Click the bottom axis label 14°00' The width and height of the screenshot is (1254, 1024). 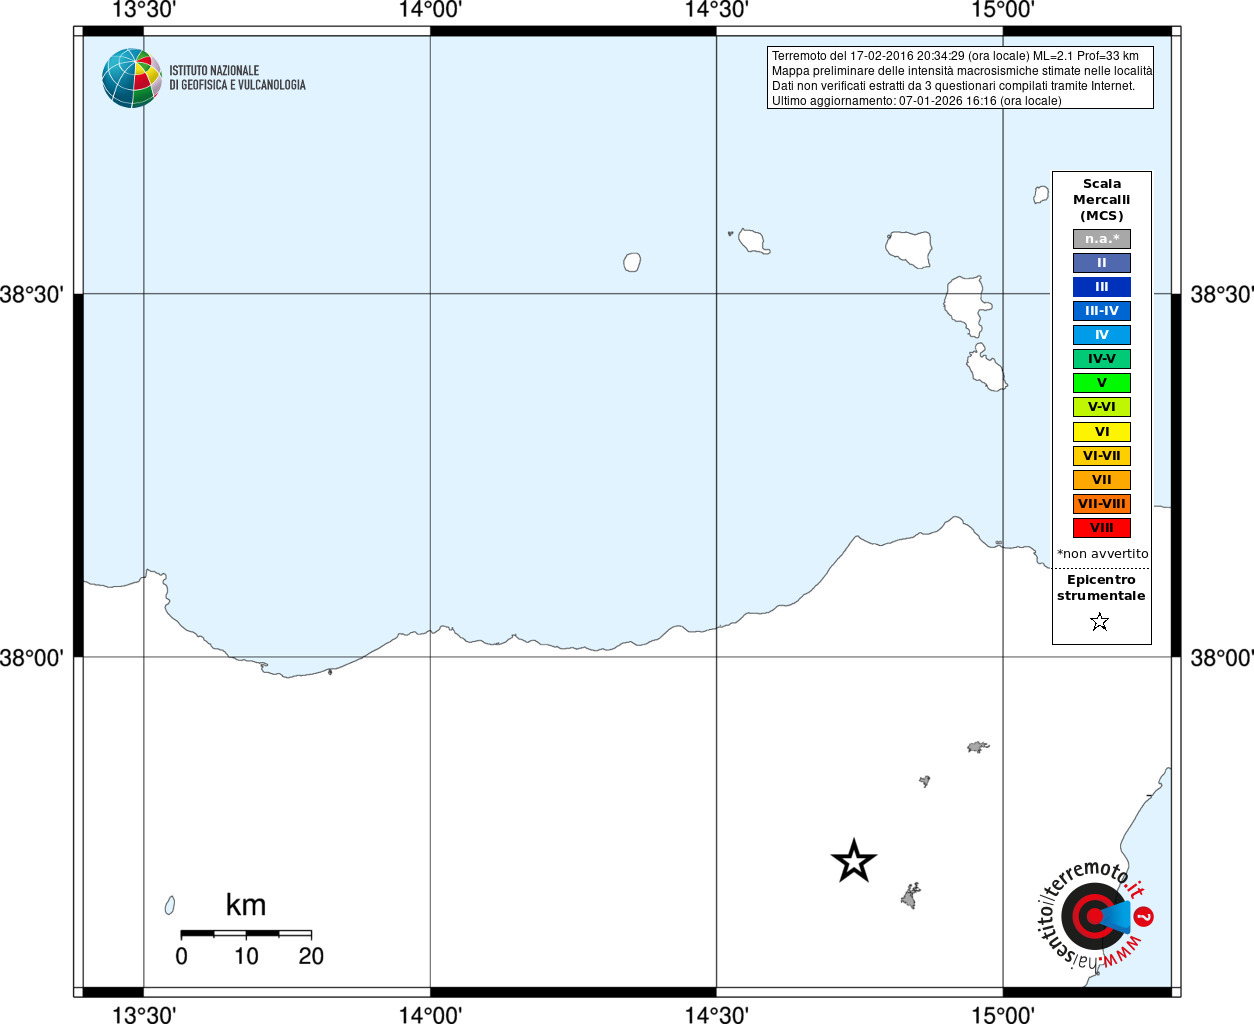click(430, 1014)
